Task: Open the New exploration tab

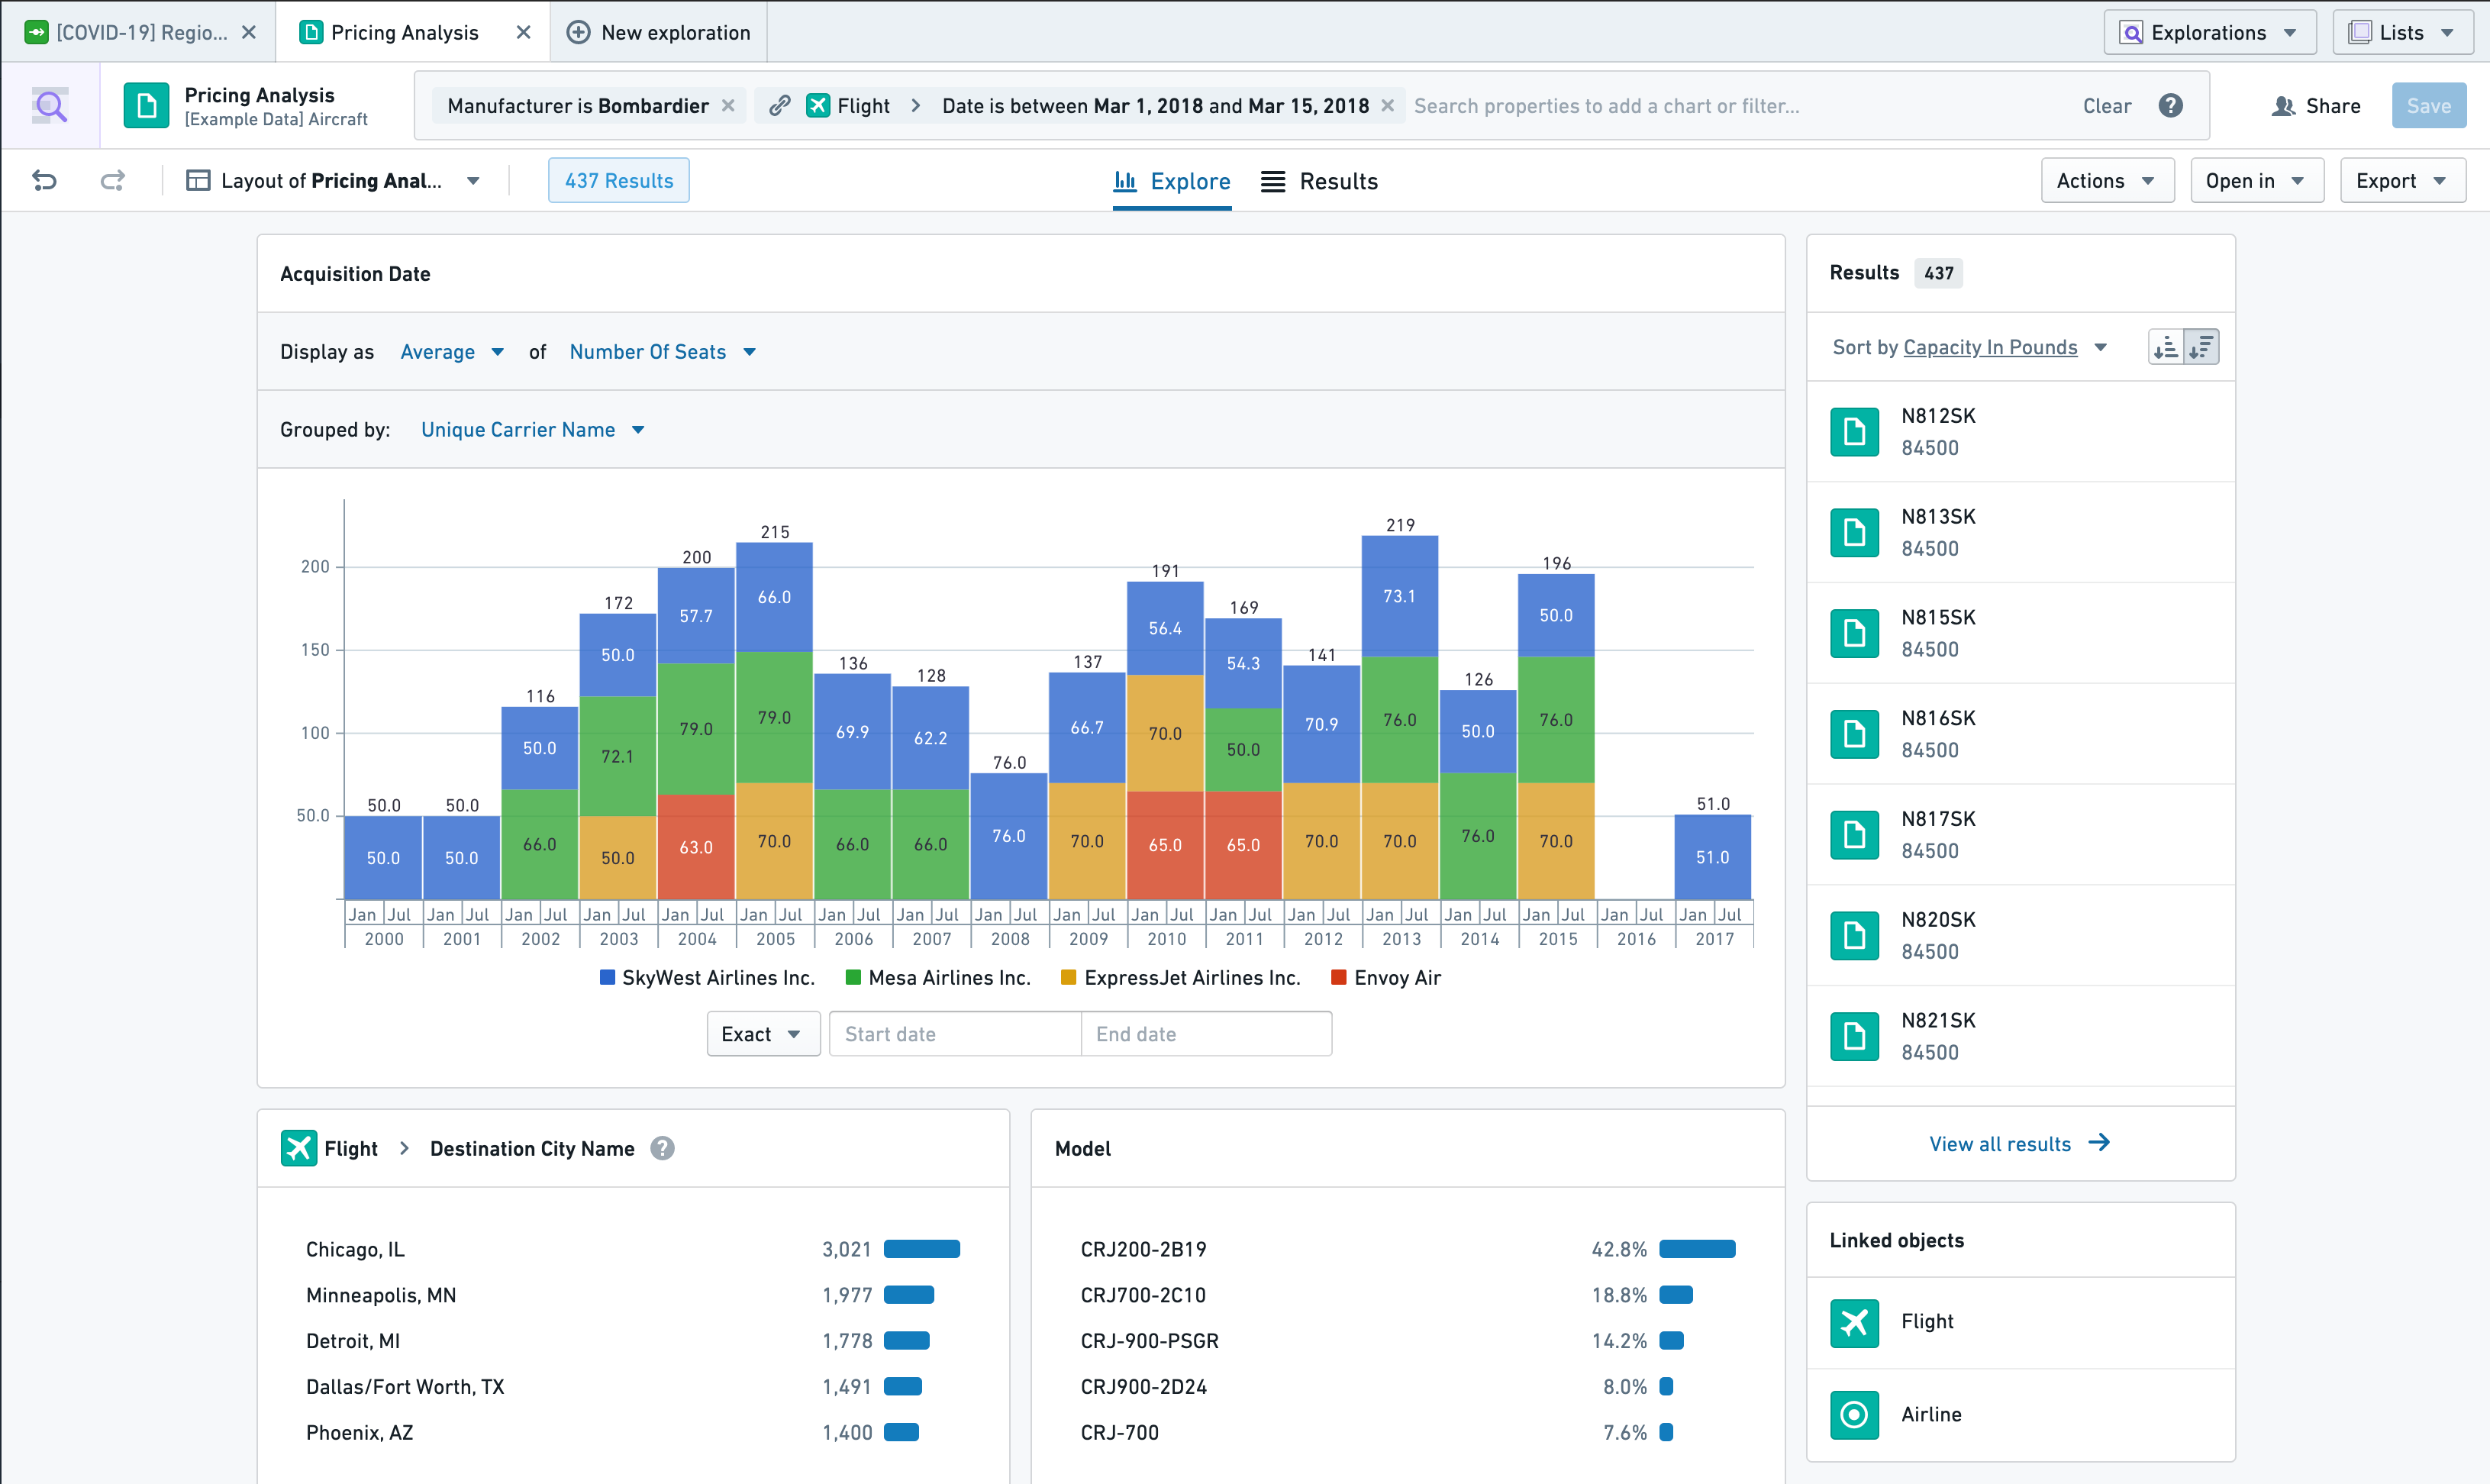Action: pos(659,32)
